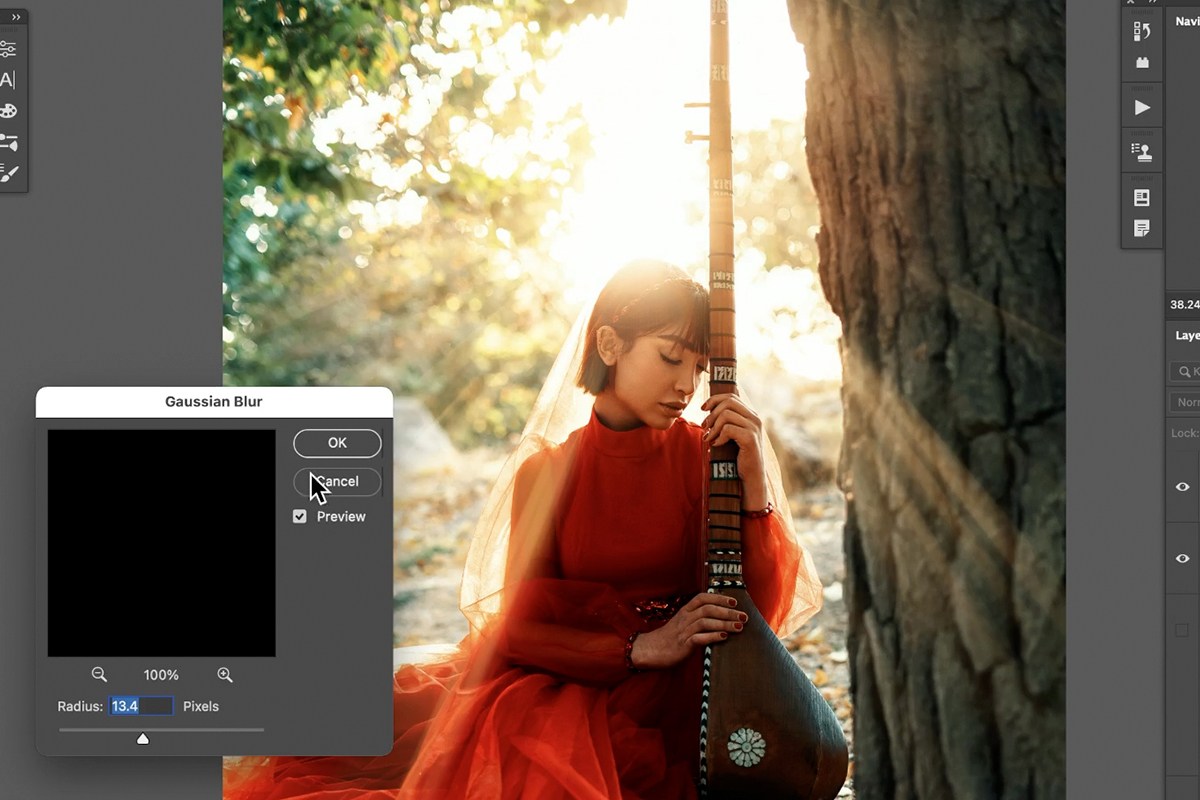Switch to the Navigator panel tab
This screenshot has height=800, width=1200.
click(x=1187, y=21)
